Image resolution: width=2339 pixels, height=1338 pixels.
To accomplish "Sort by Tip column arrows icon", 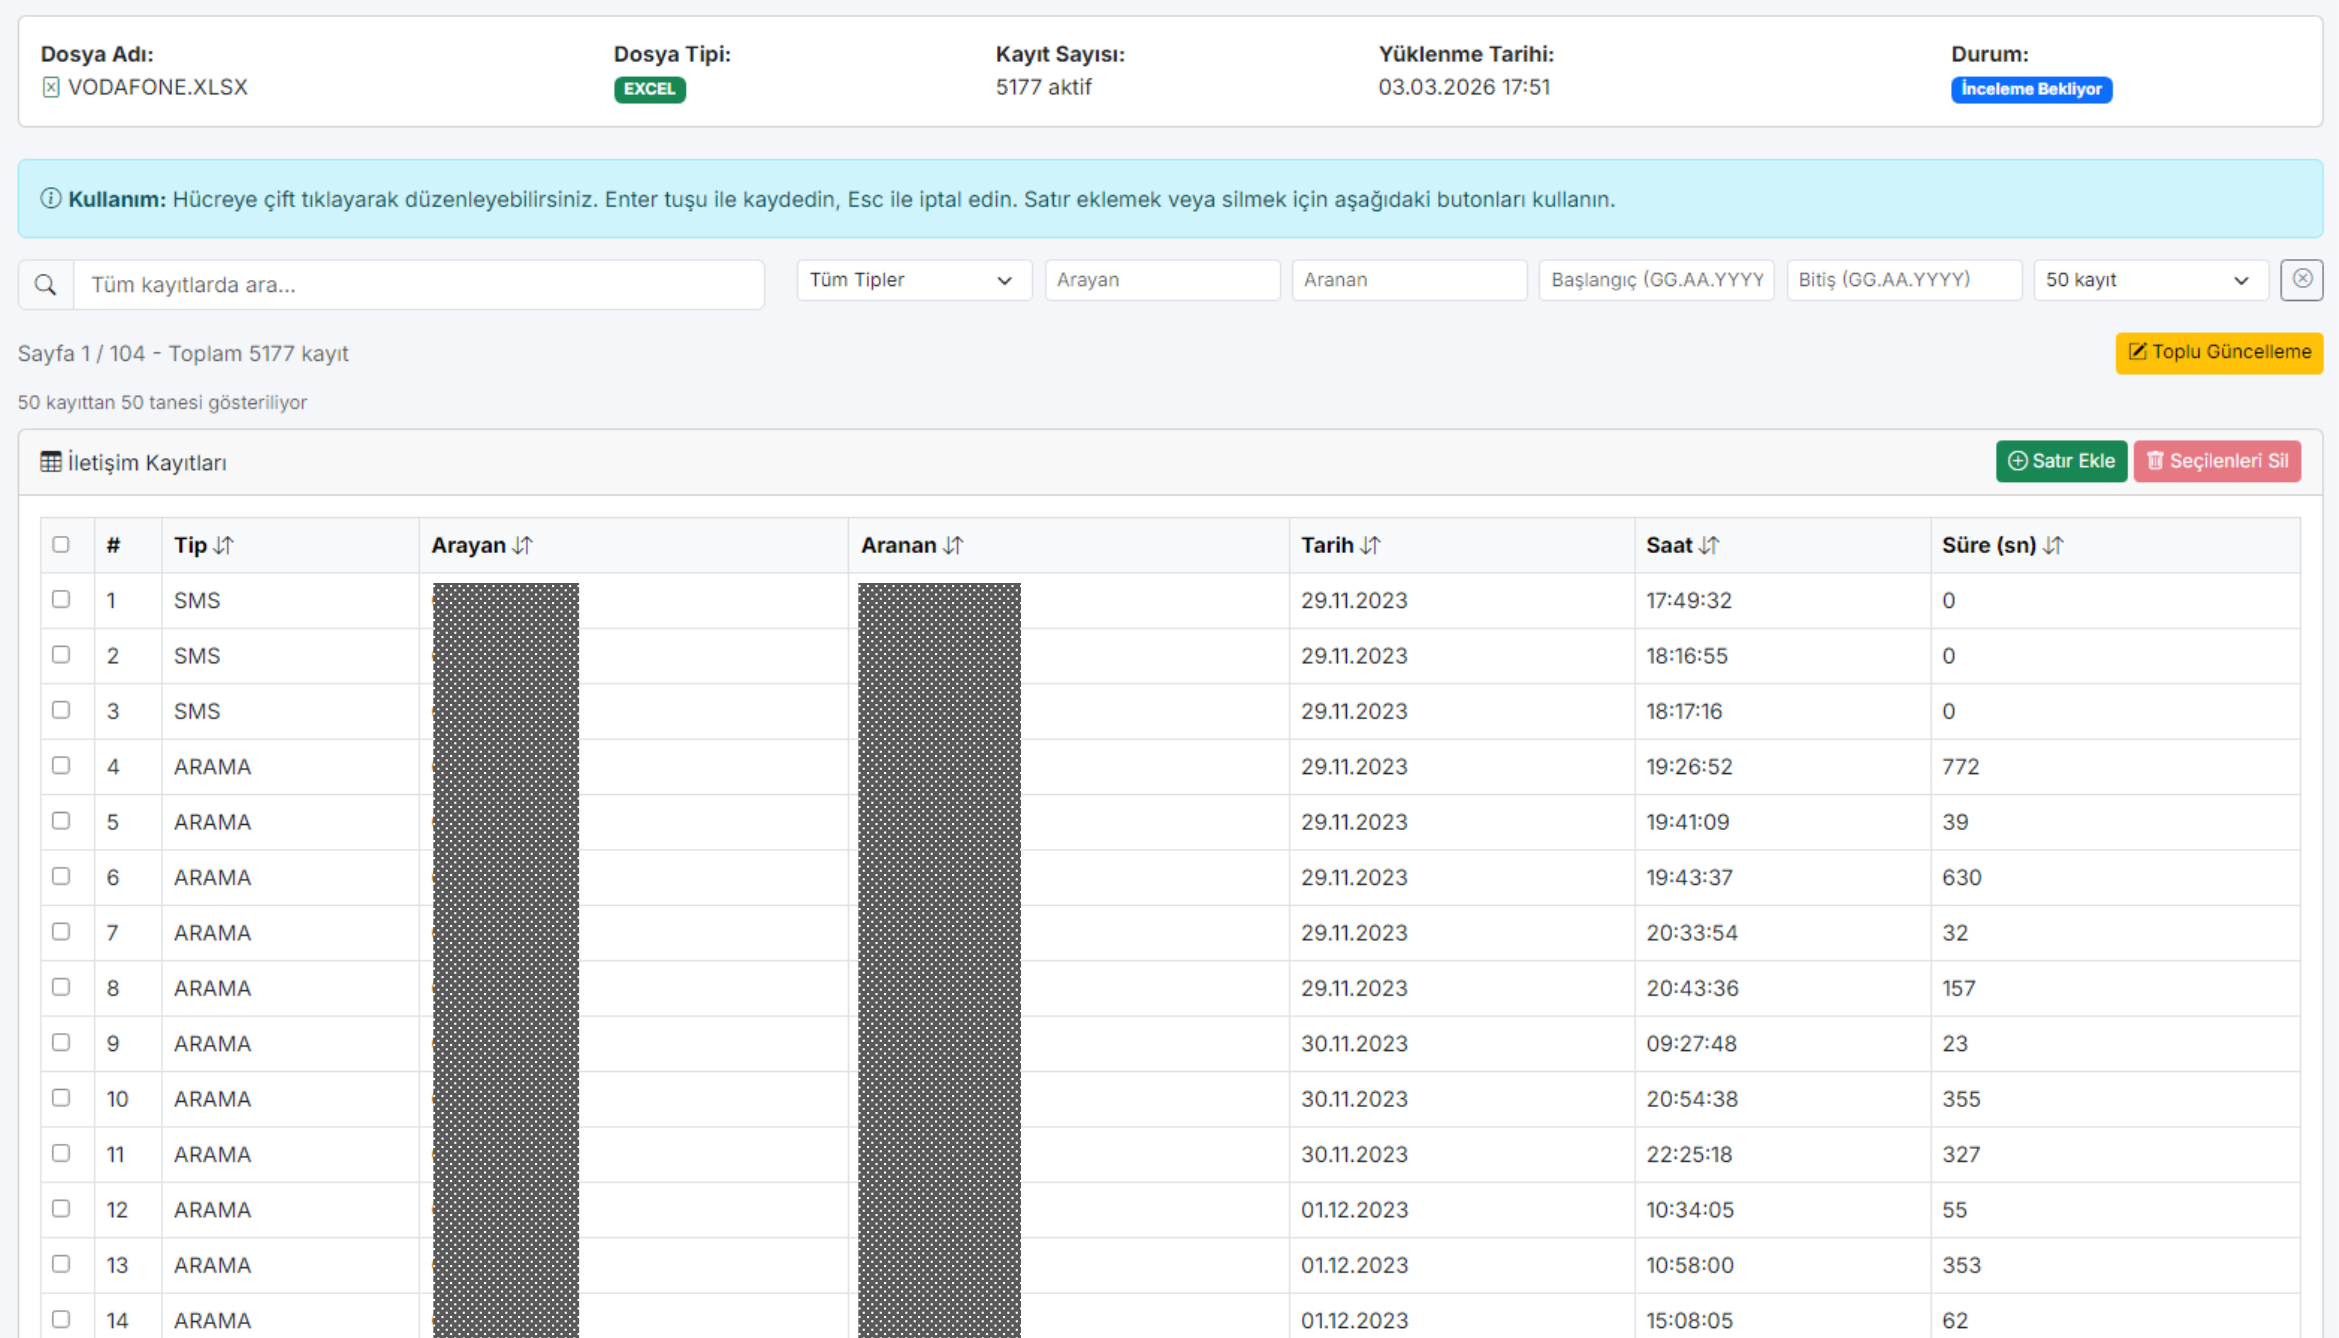I will [224, 545].
